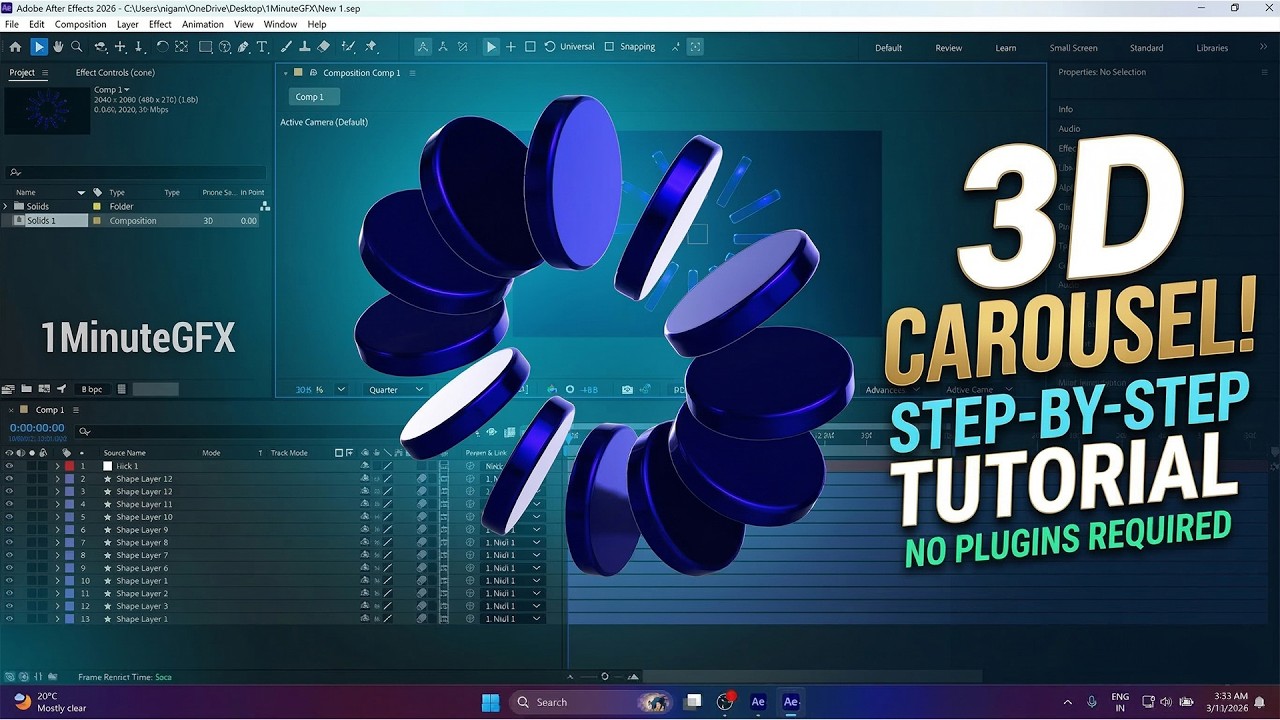Select the Selection arrow tool
This screenshot has height=720, width=1280.
(x=39, y=47)
